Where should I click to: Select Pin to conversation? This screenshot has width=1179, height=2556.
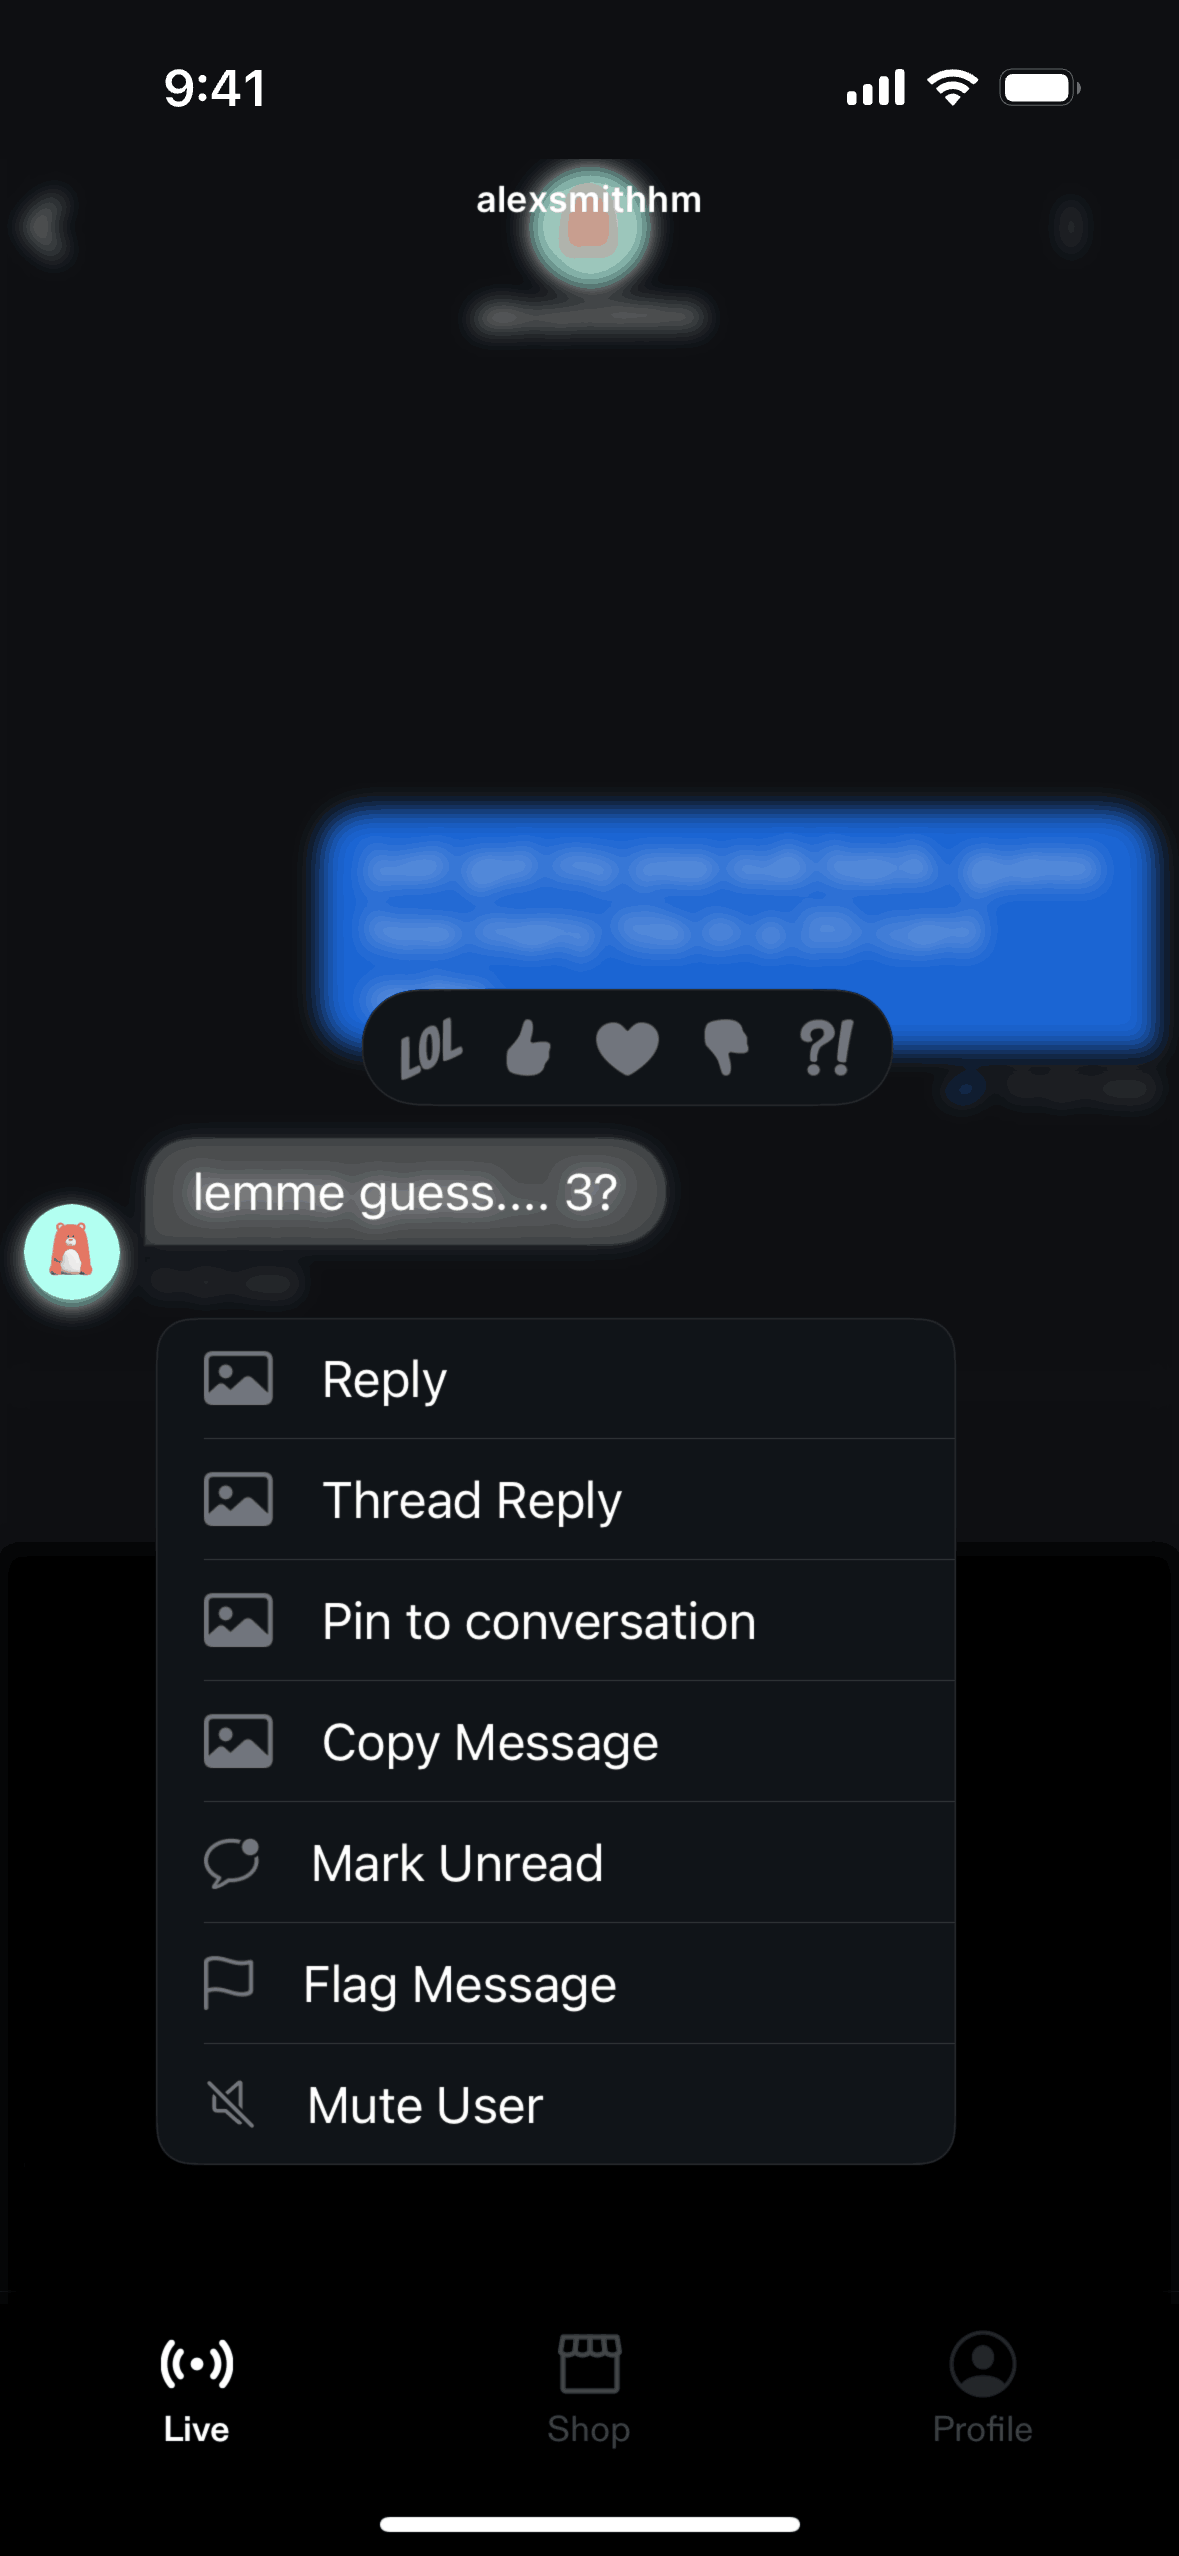click(x=556, y=1621)
